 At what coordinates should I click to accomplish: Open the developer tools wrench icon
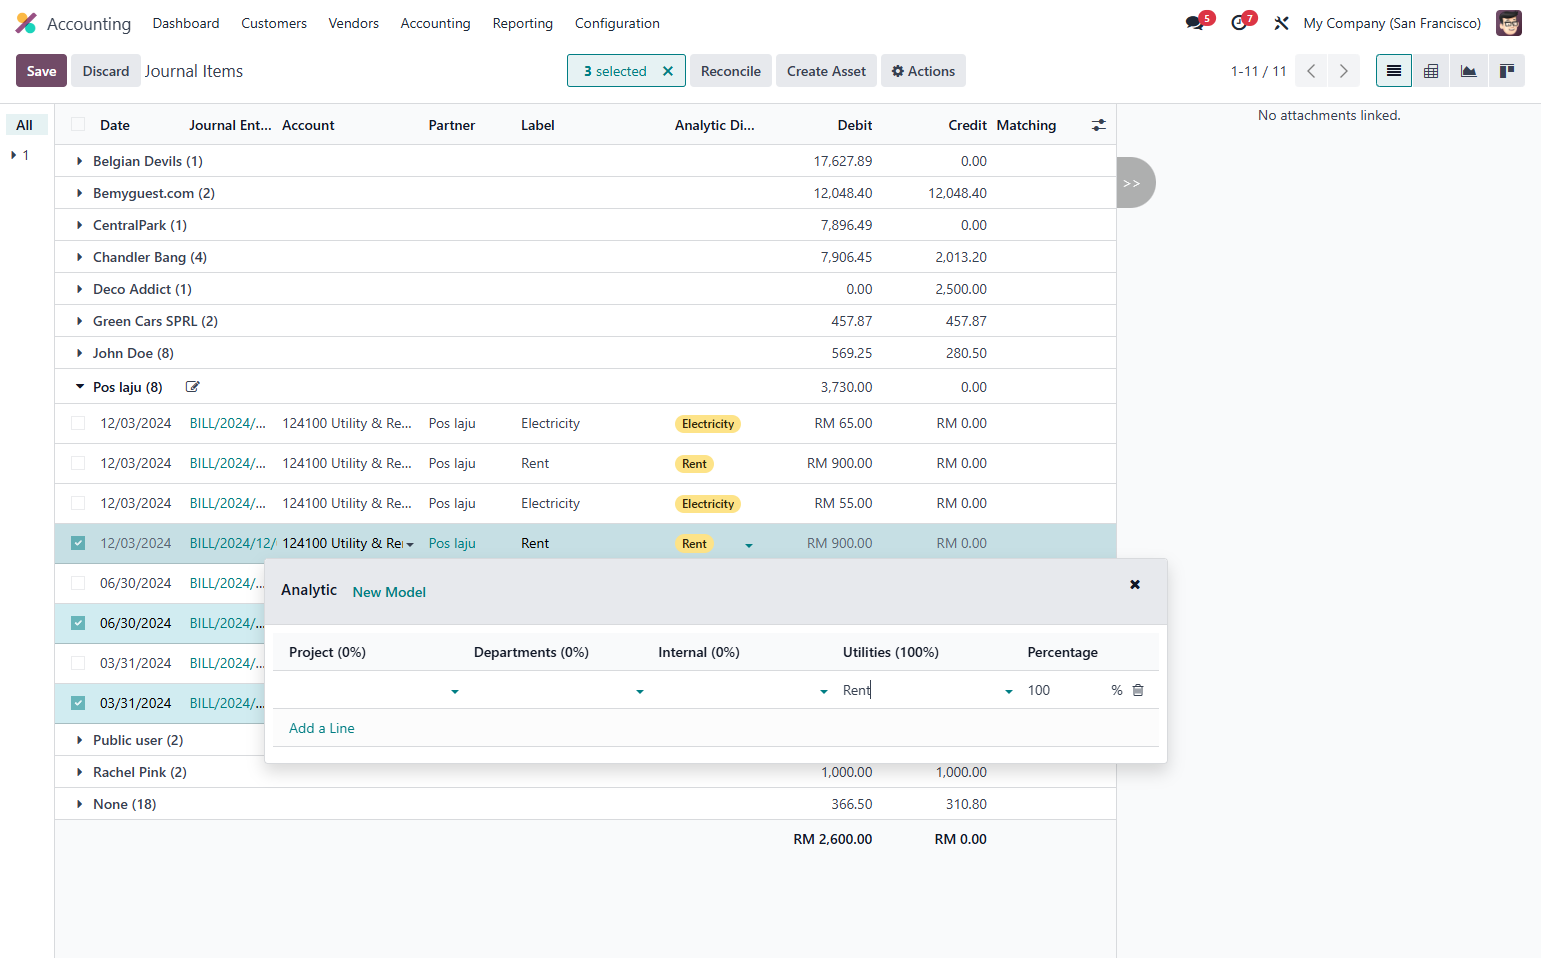tap(1281, 23)
